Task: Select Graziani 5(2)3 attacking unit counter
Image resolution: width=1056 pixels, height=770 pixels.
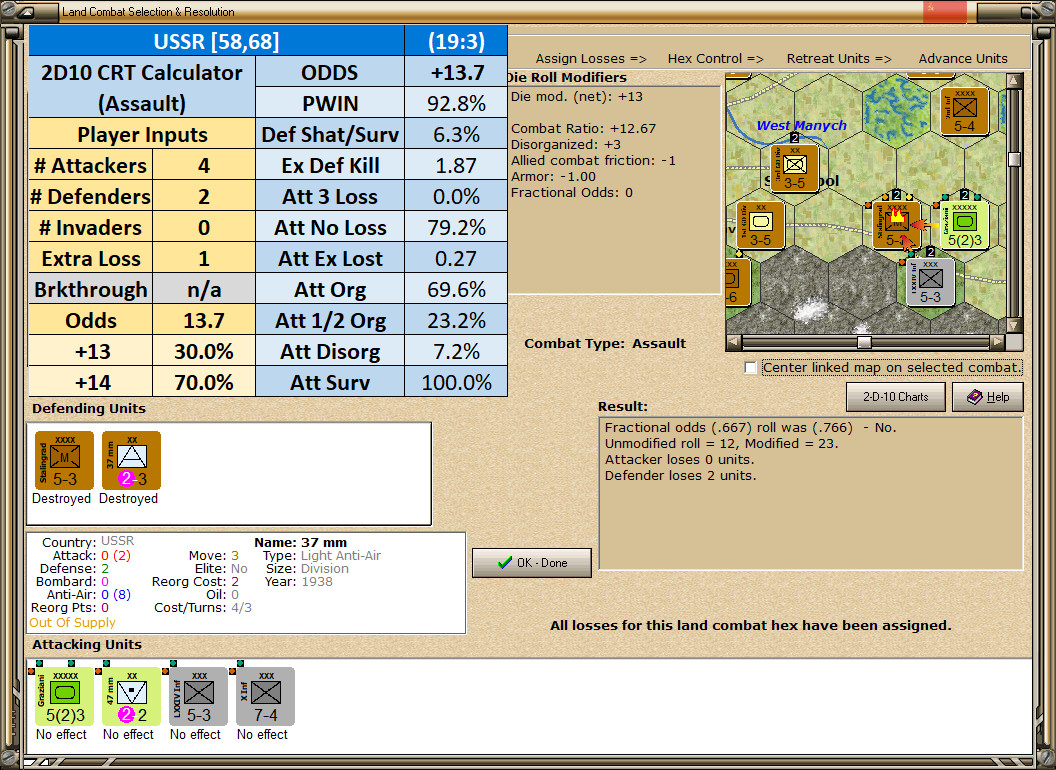Action: click(x=65, y=697)
